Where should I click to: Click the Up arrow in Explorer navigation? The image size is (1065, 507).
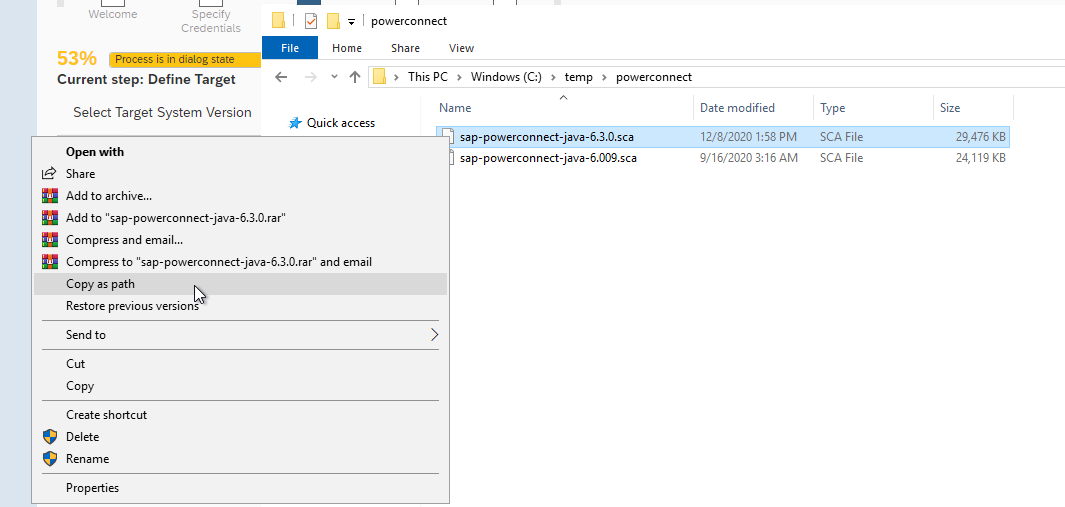355,77
